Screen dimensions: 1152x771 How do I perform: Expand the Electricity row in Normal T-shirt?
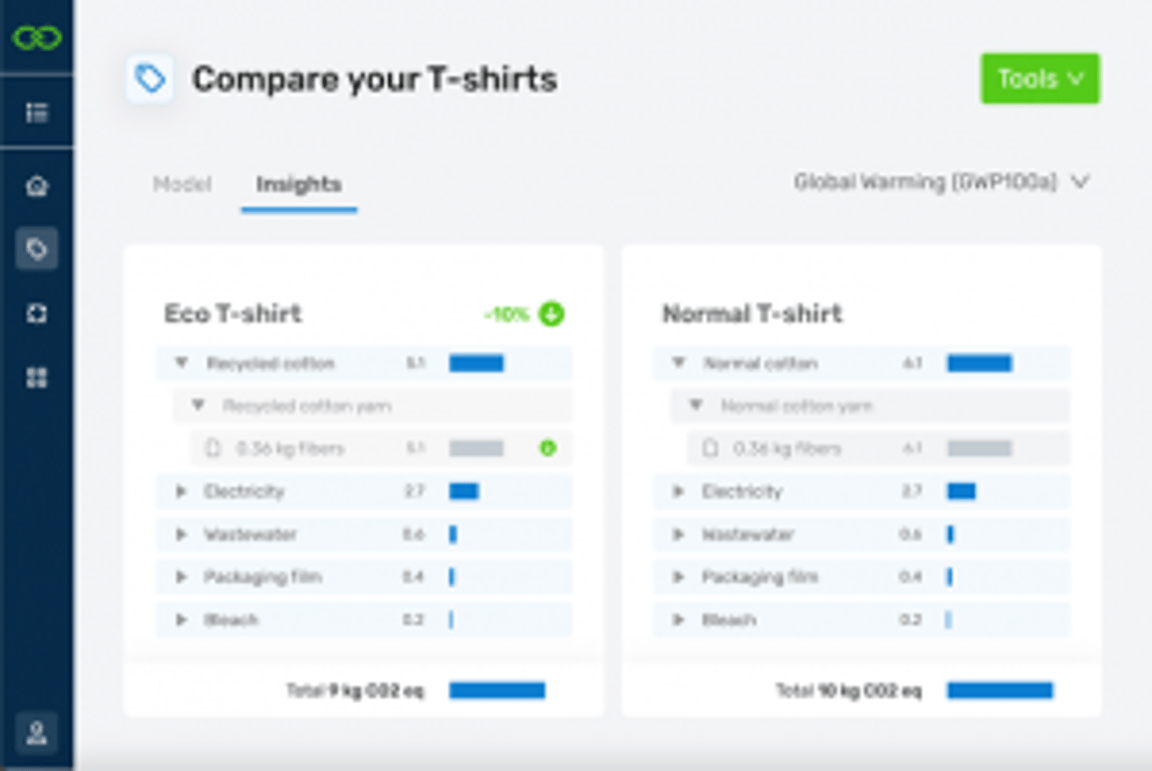pos(680,491)
